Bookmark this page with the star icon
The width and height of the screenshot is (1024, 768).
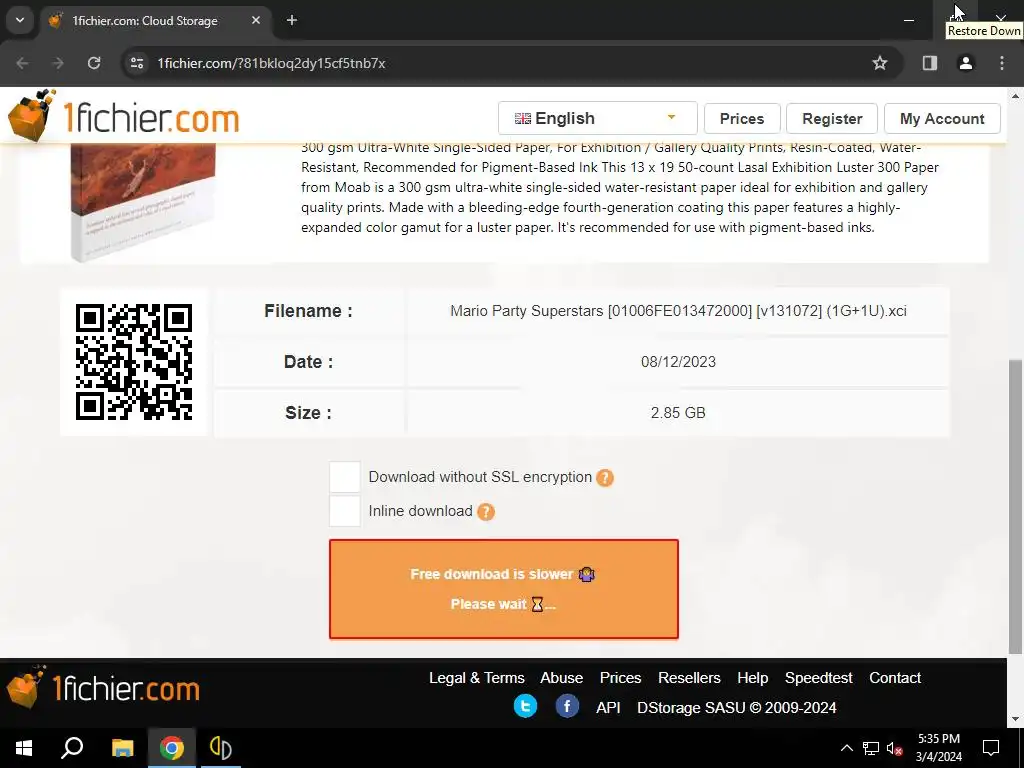pos(880,63)
